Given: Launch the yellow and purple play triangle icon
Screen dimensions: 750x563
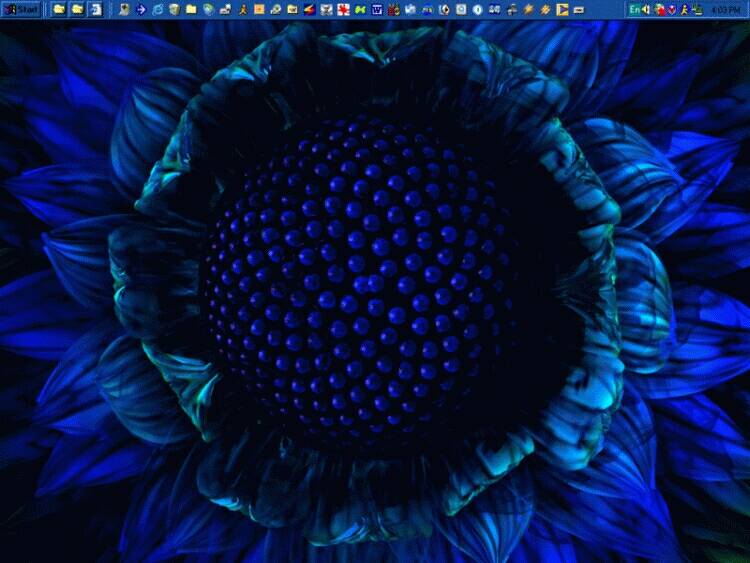Looking at the screenshot, I should pos(563,9).
